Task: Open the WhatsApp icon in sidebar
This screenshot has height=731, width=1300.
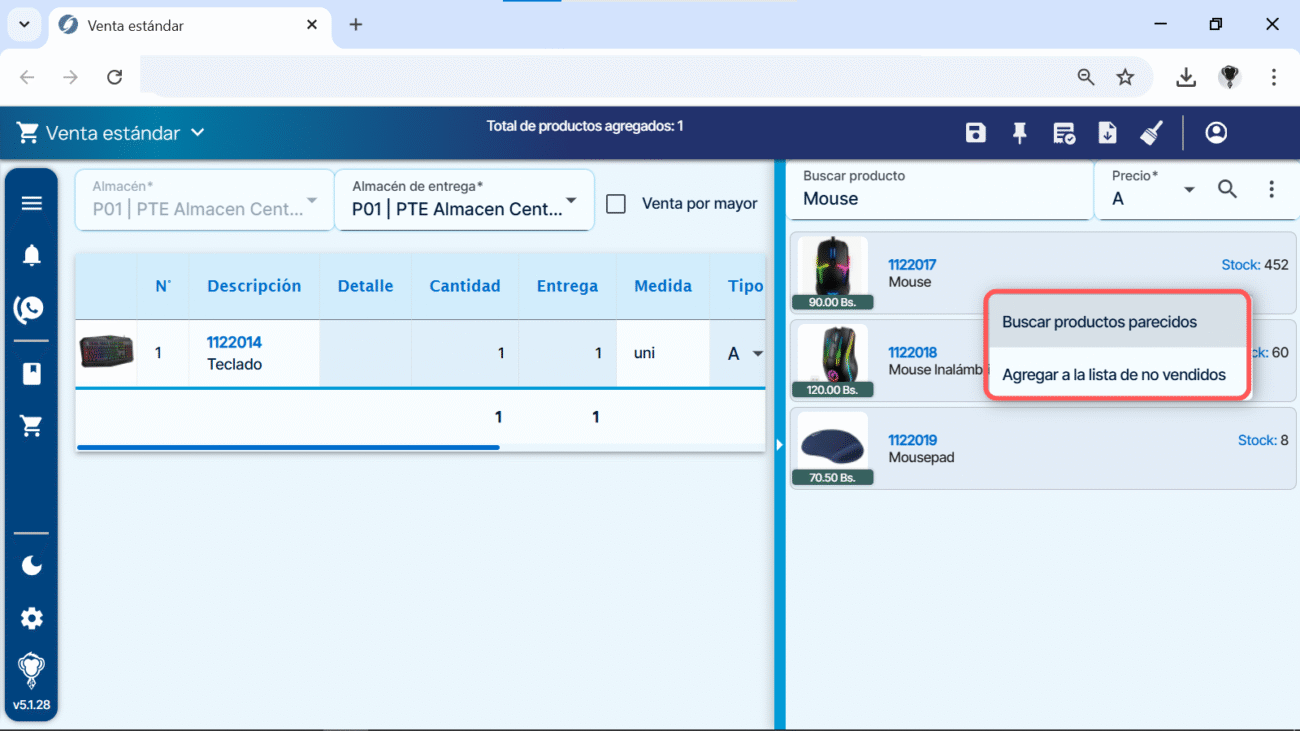Action: coord(30,309)
